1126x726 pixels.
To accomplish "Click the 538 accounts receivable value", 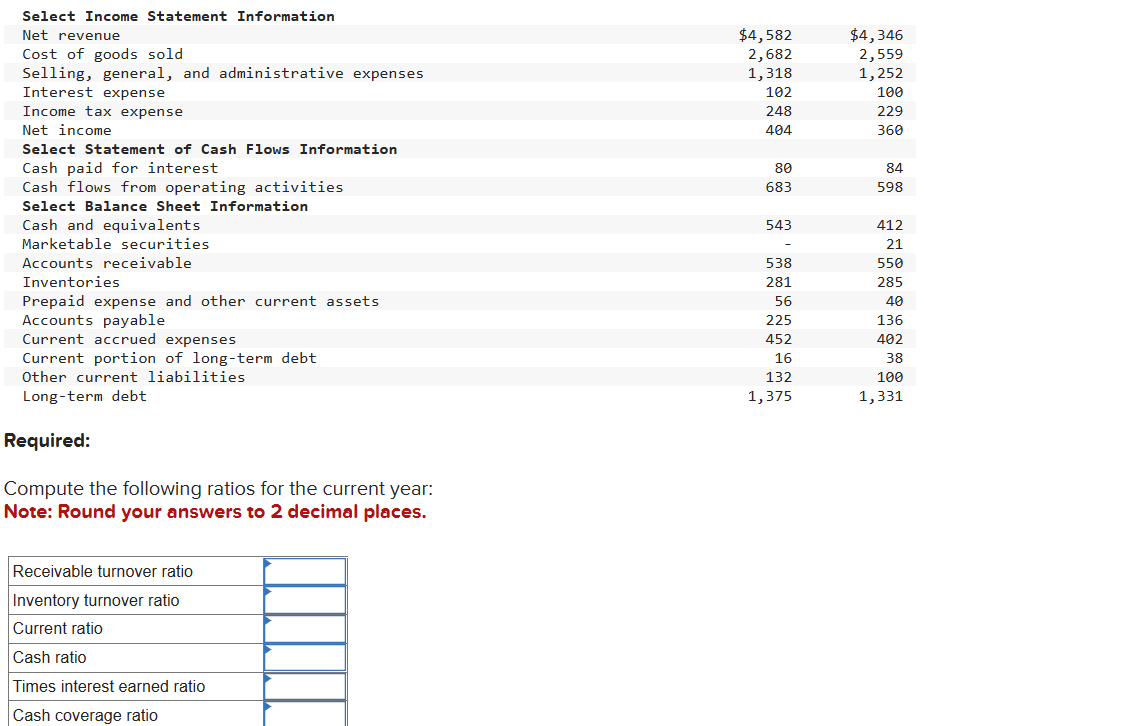I will tap(778, 264).
